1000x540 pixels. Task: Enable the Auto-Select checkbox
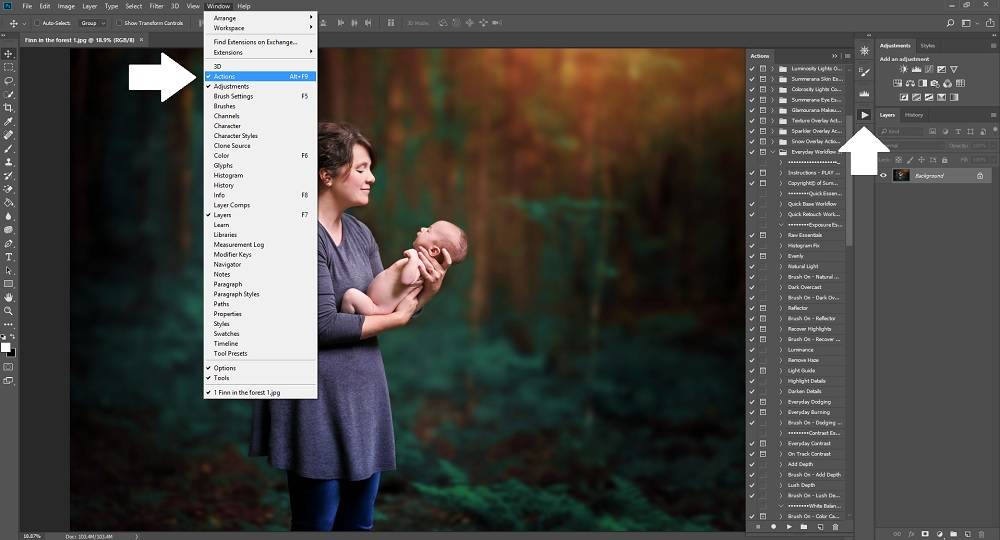coord(36,23)
